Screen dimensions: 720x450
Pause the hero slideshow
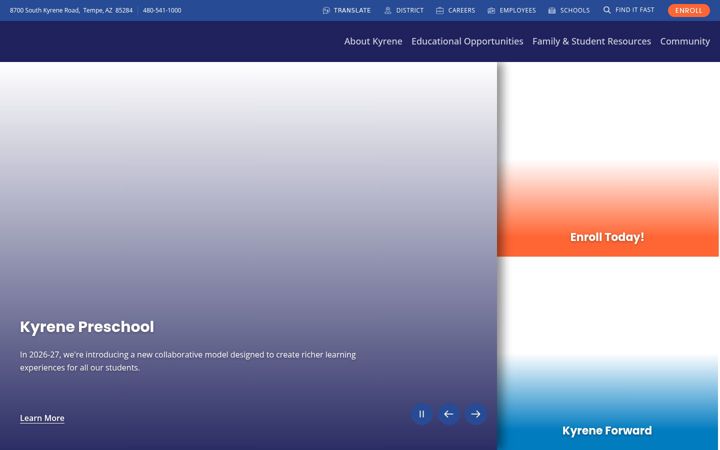422,414
